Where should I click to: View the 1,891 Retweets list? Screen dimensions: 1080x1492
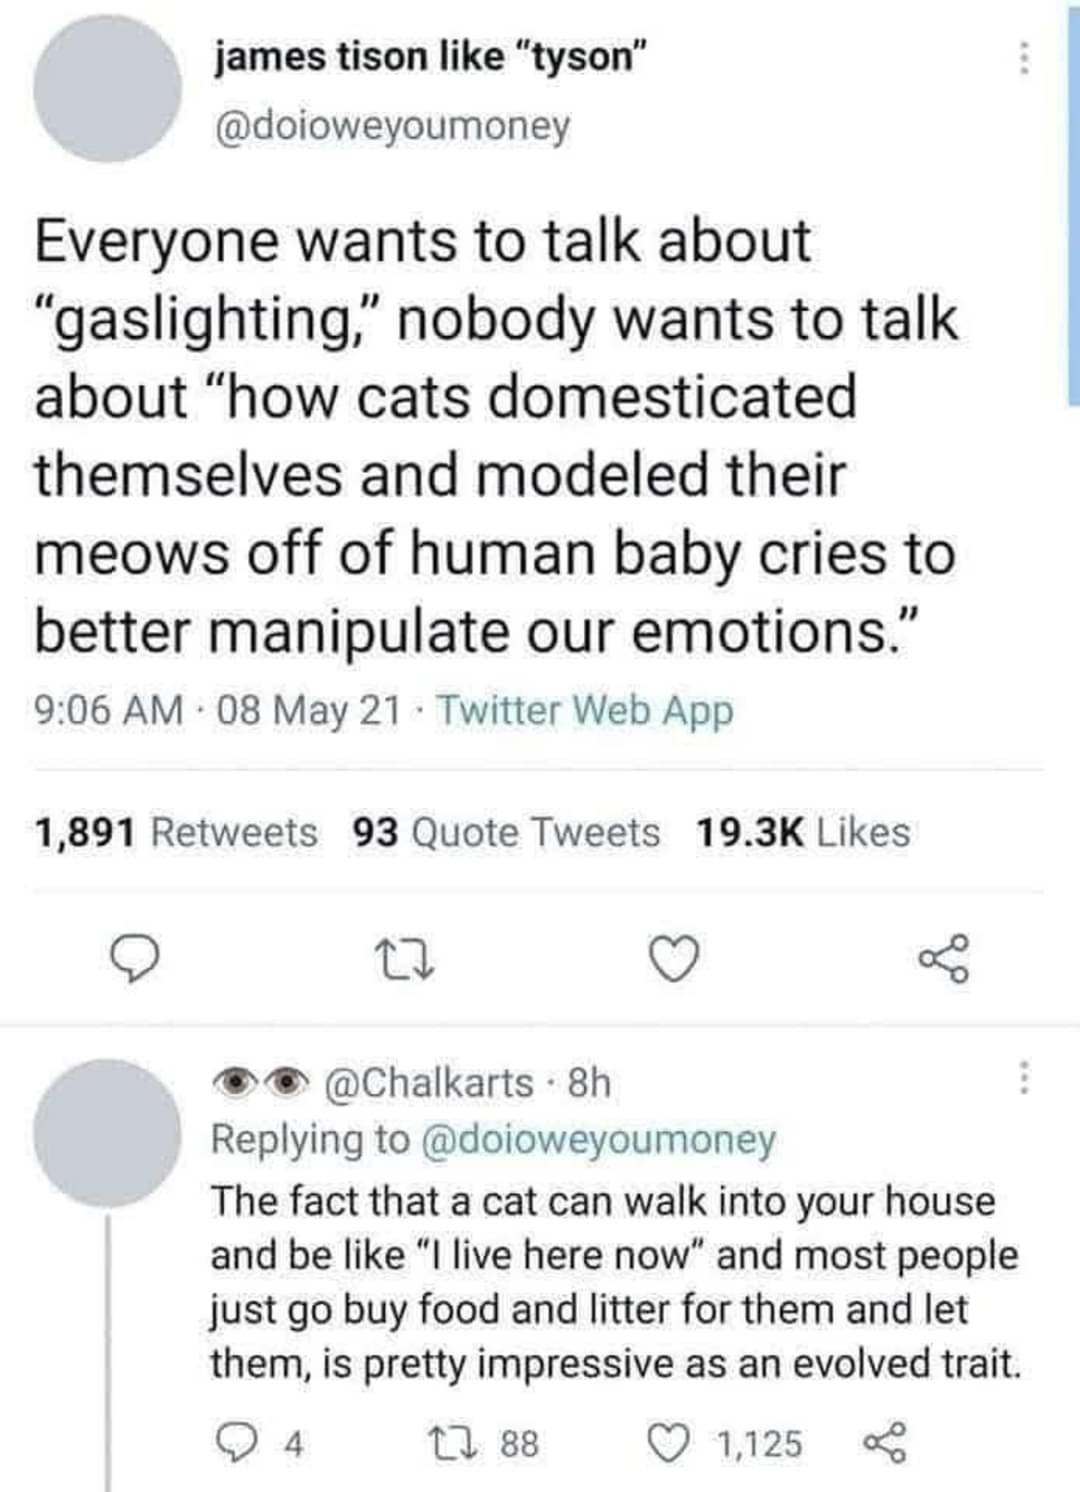[176, 832]
